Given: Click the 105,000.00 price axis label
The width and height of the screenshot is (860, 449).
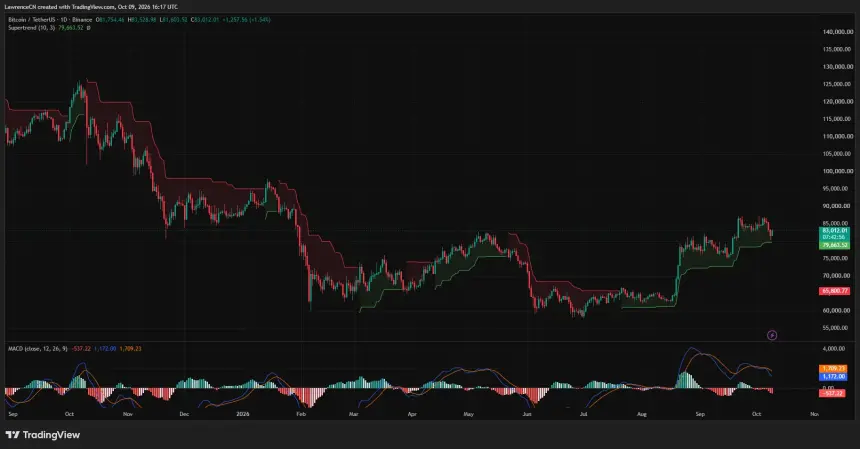Looking at the screenshot, I should point(838,154).
